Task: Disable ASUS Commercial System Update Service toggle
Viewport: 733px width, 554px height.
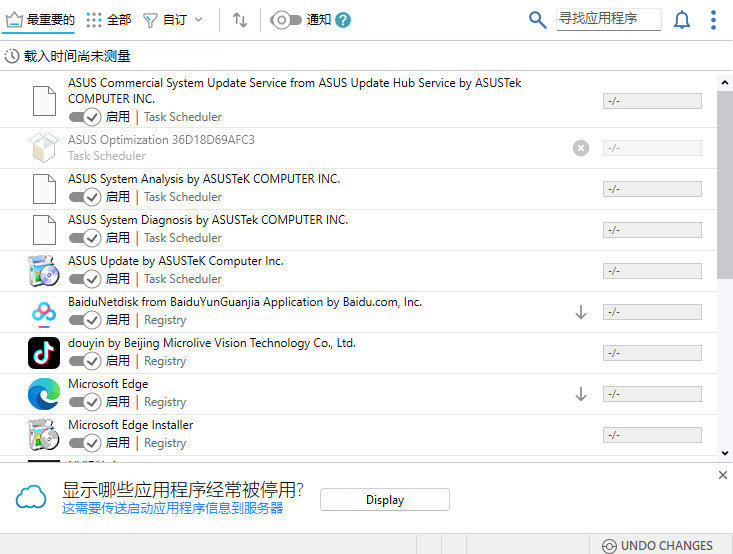Action: [85, 117]
